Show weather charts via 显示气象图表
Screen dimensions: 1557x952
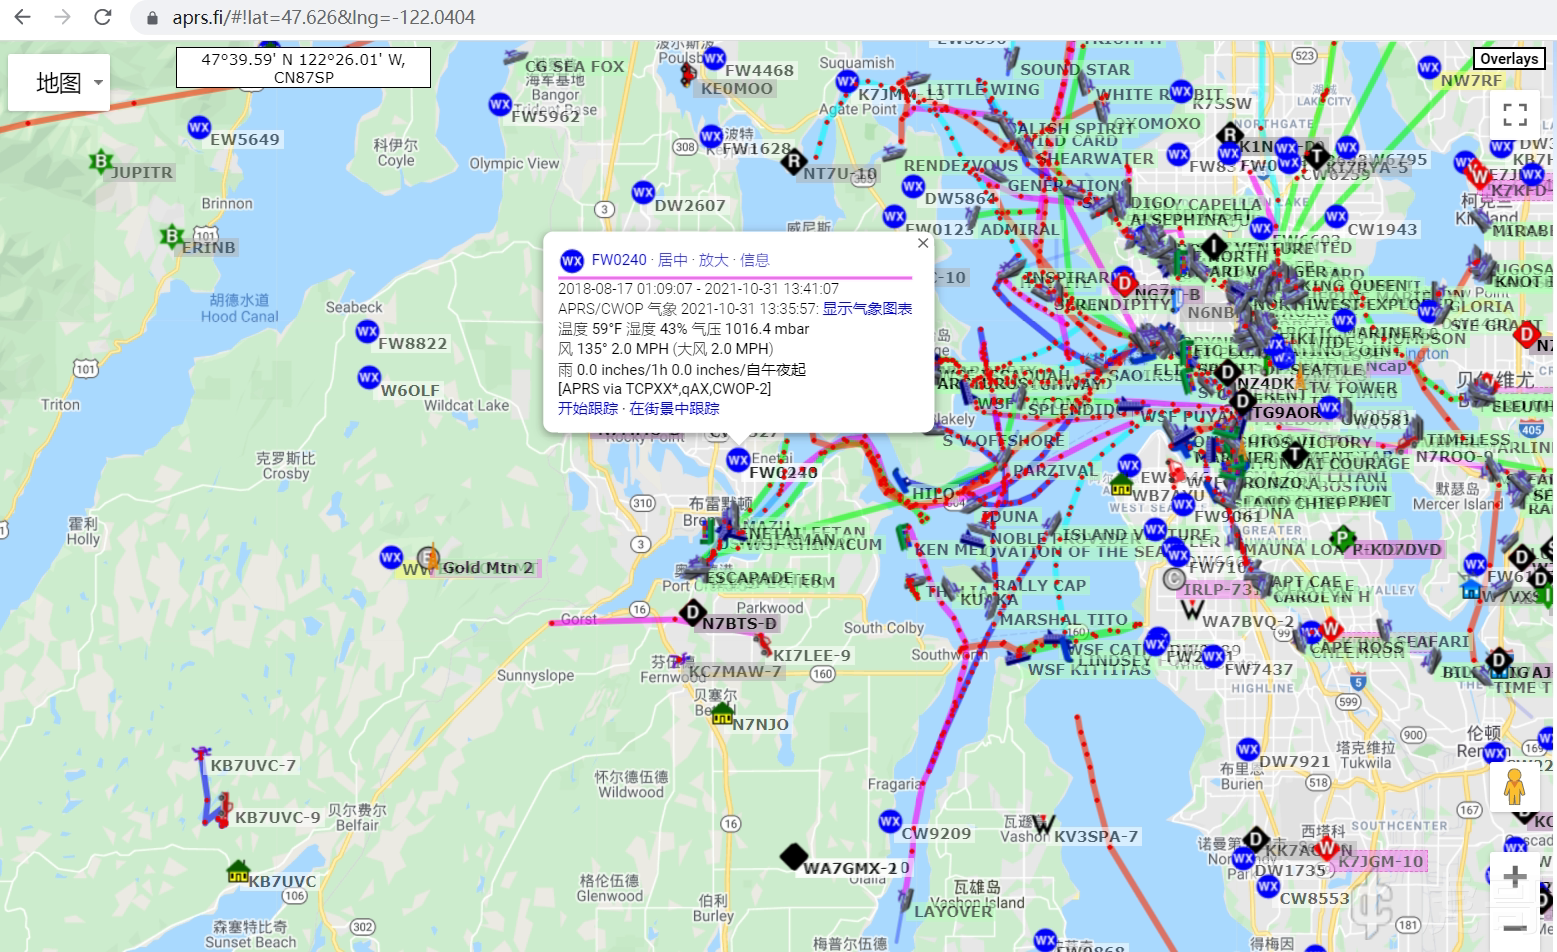click(867, 309)
